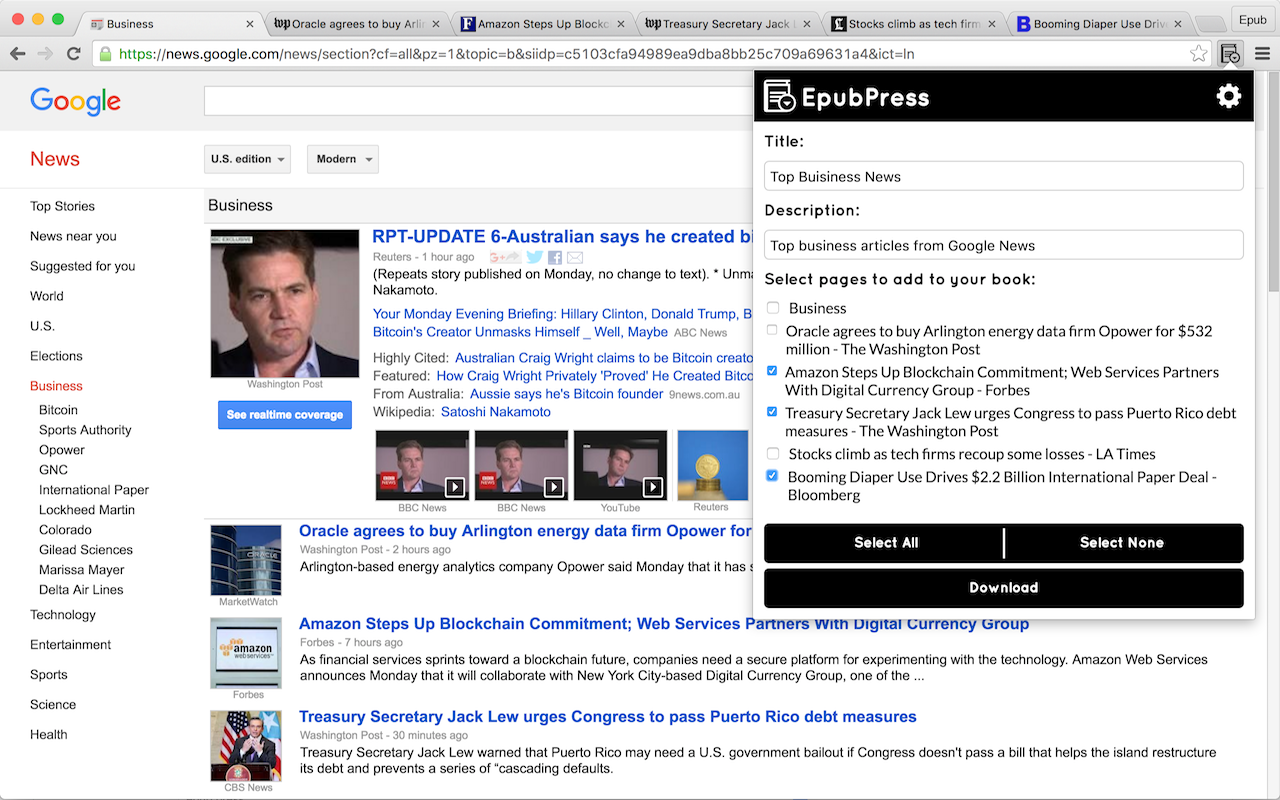Share the Bitcoin creator story via the Twitter icon
Viewport: 1280px width, 800px height.
[x=534, y=257]
